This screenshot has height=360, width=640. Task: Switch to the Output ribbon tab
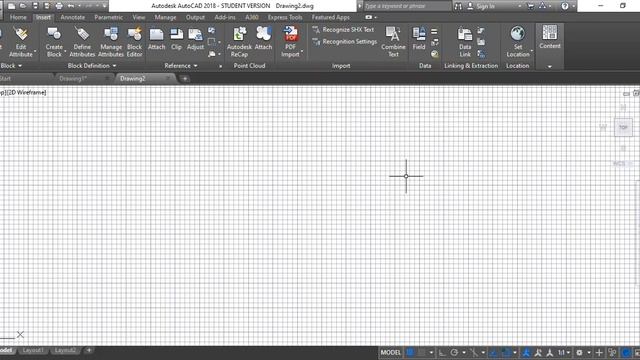[x=195, y=18]
